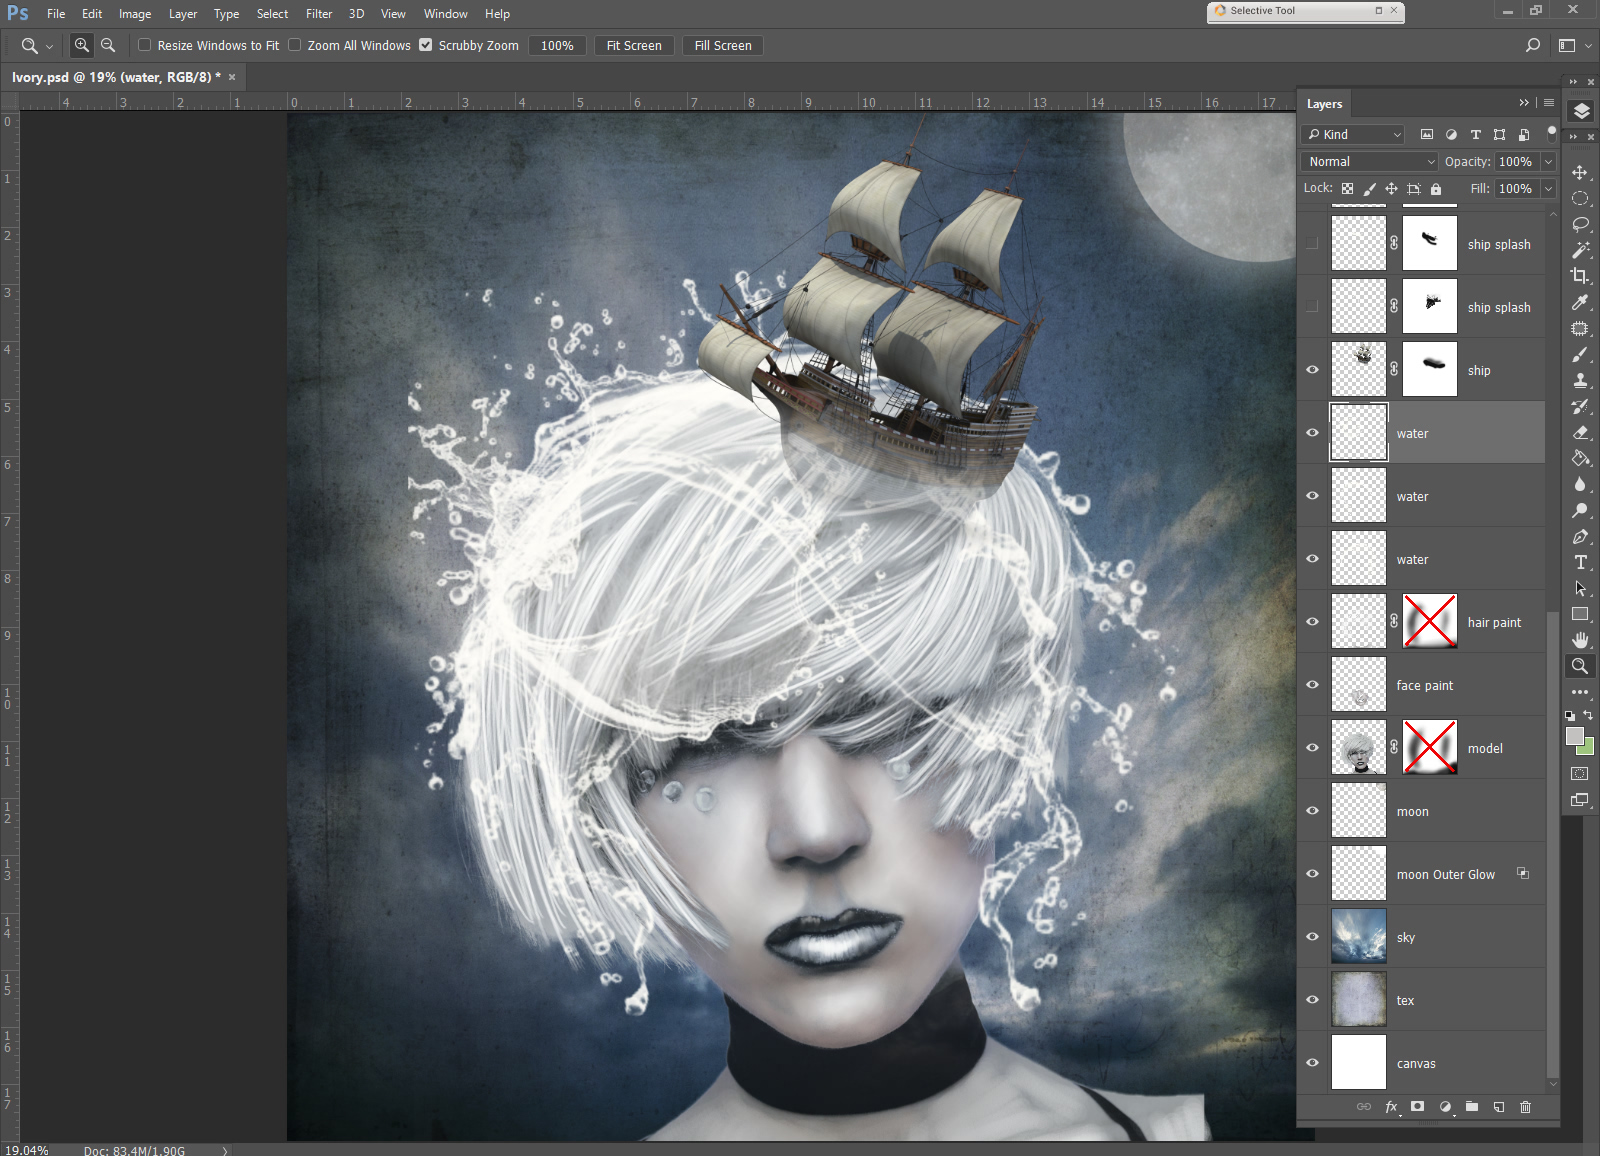Pick the Eyedropper tool
The image size is (1600, 1156).
(1580, 303)
